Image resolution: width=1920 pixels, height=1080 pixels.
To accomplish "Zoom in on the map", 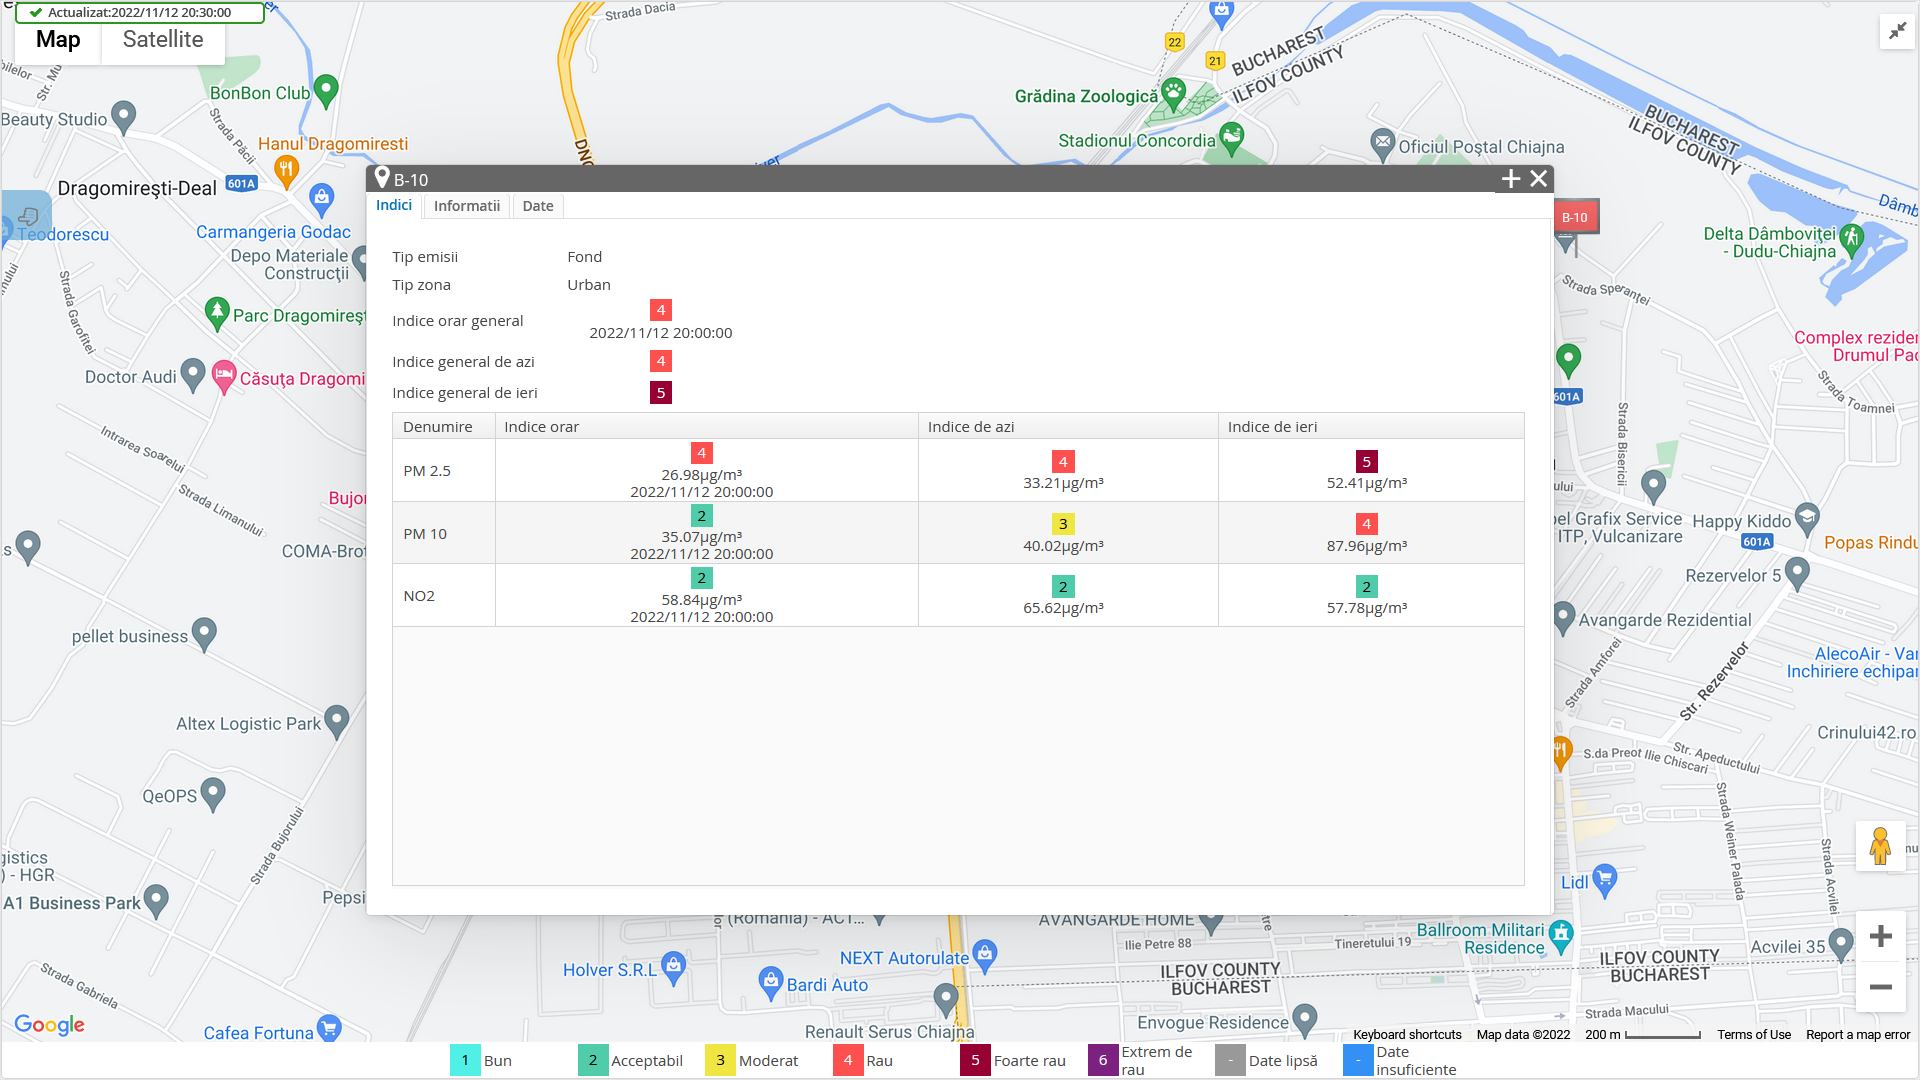I will coord(1880,936).
